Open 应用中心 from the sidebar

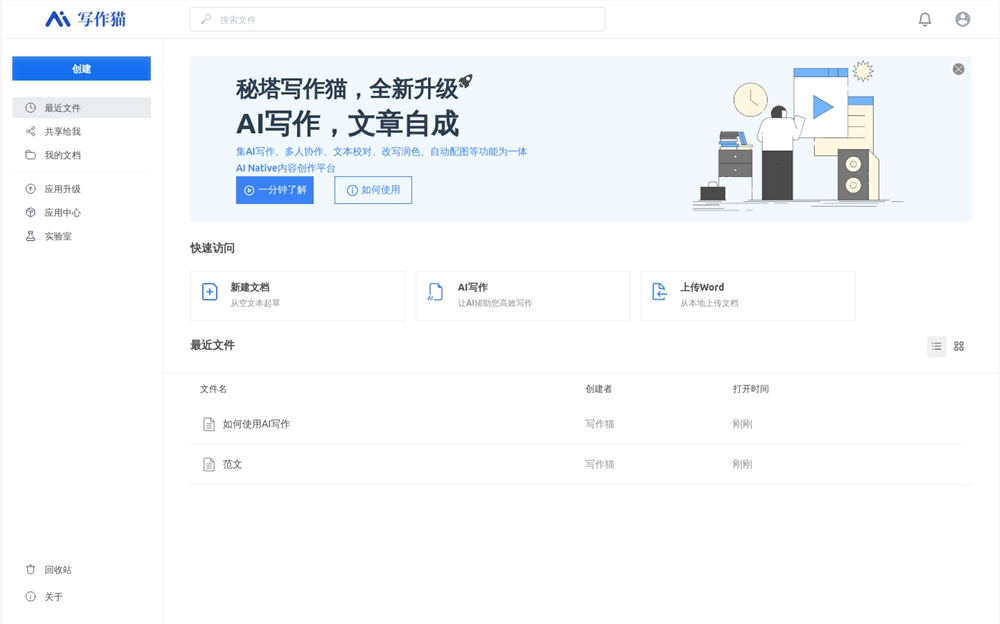[x=62, y=213]
